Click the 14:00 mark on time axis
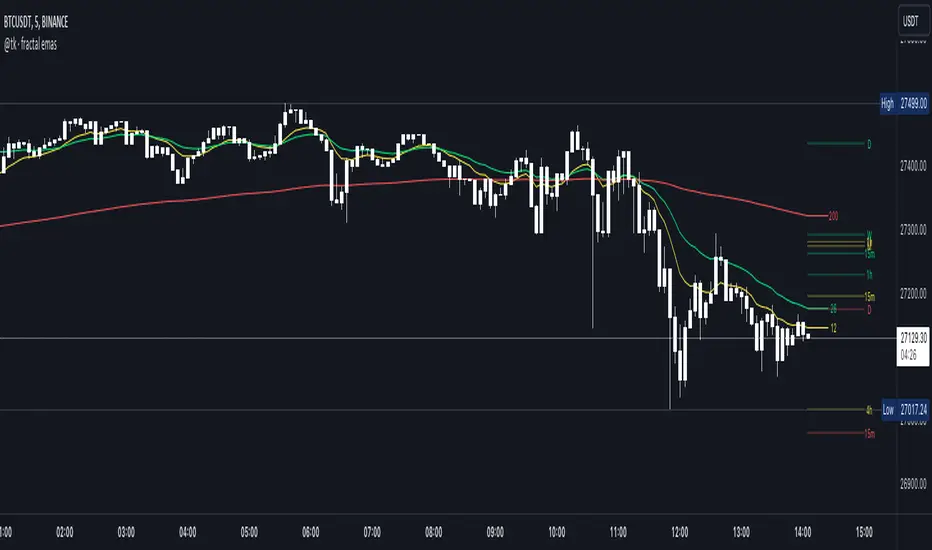 pyautogui.click(x=803, y=532)
